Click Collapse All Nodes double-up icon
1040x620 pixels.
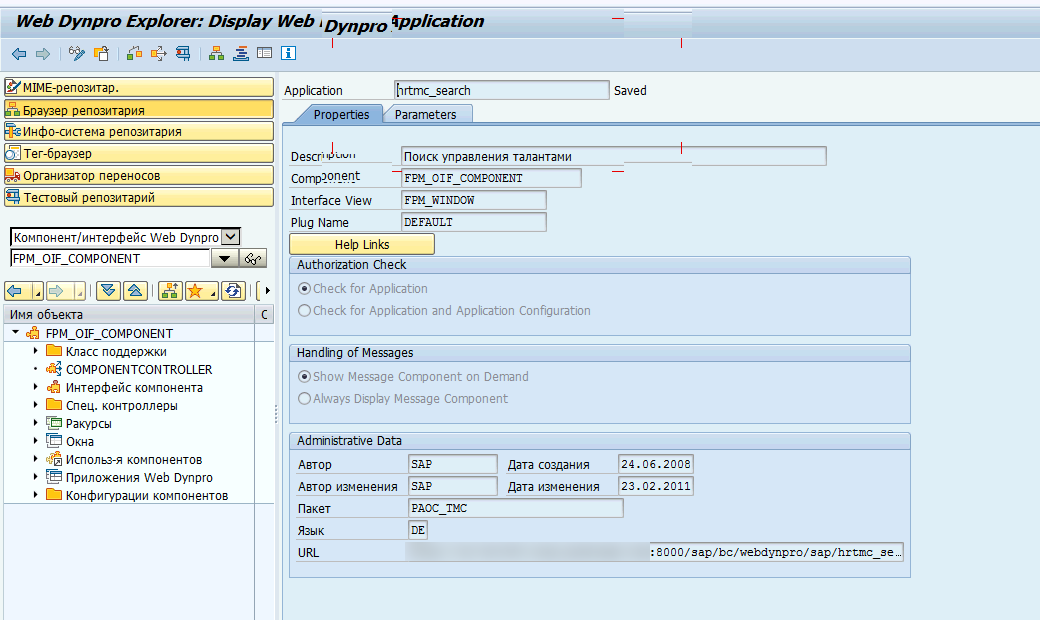pos(135,290)
